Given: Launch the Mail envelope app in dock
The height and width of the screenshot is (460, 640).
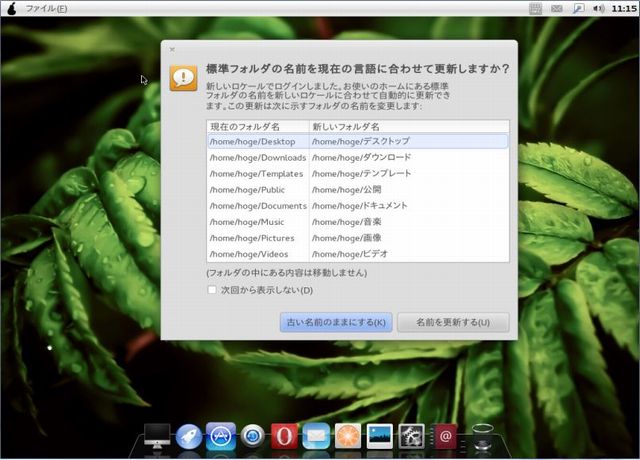Looking at the screenshot, I should [x=316, y=436].
